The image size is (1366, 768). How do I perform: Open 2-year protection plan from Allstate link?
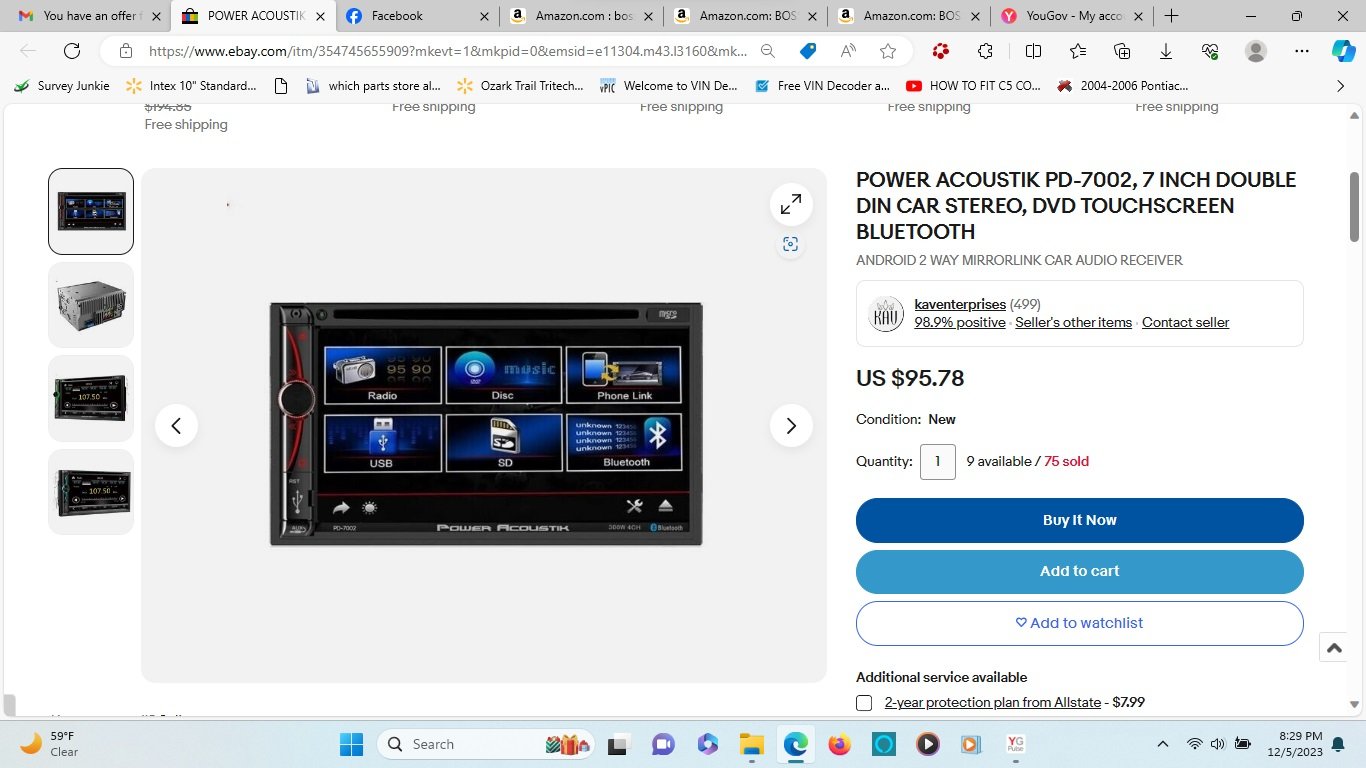[993, 702]
